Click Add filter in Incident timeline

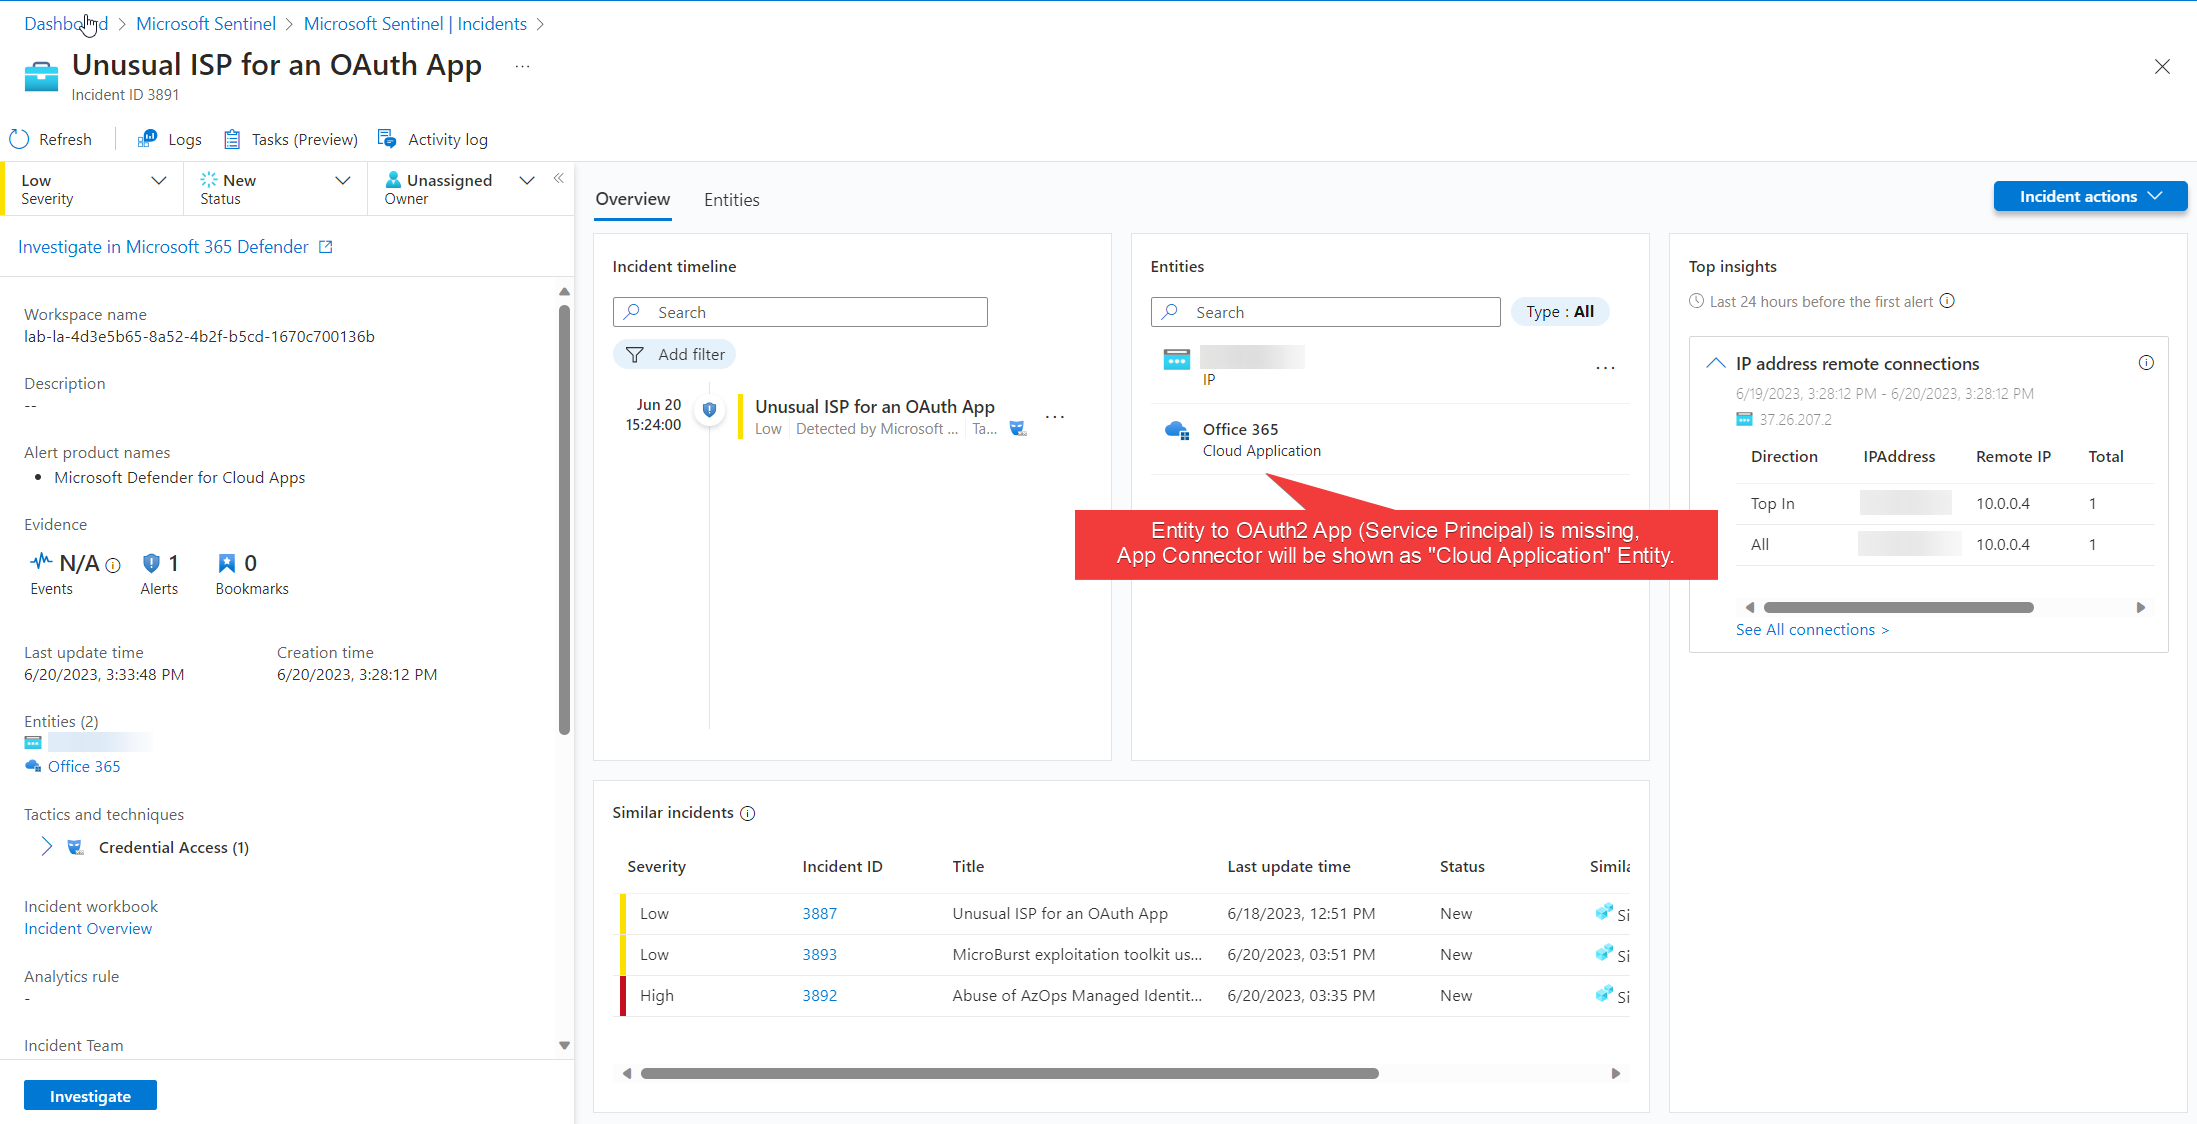pos(674,354)
